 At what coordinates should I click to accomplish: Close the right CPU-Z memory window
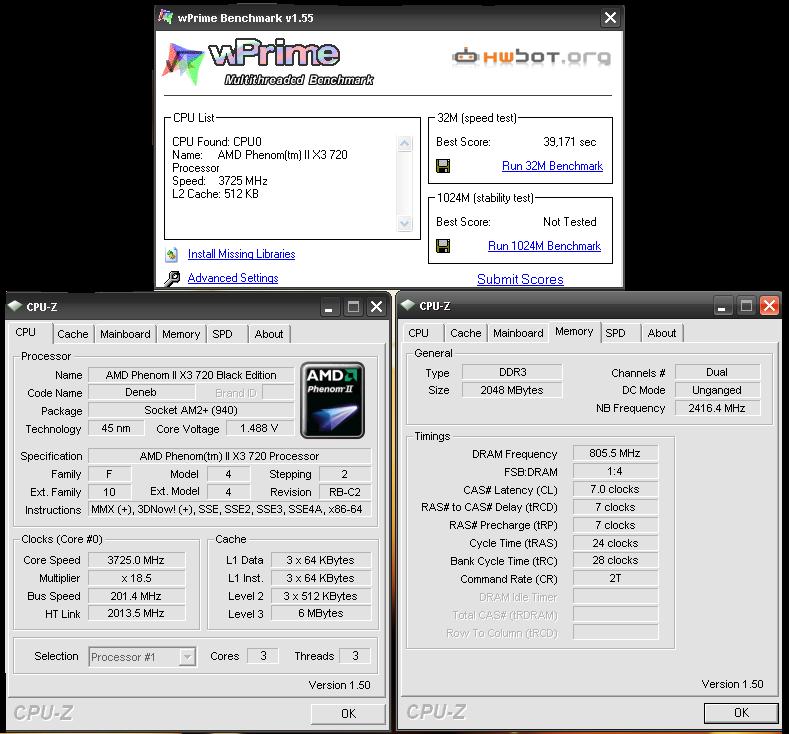point(769,305)
